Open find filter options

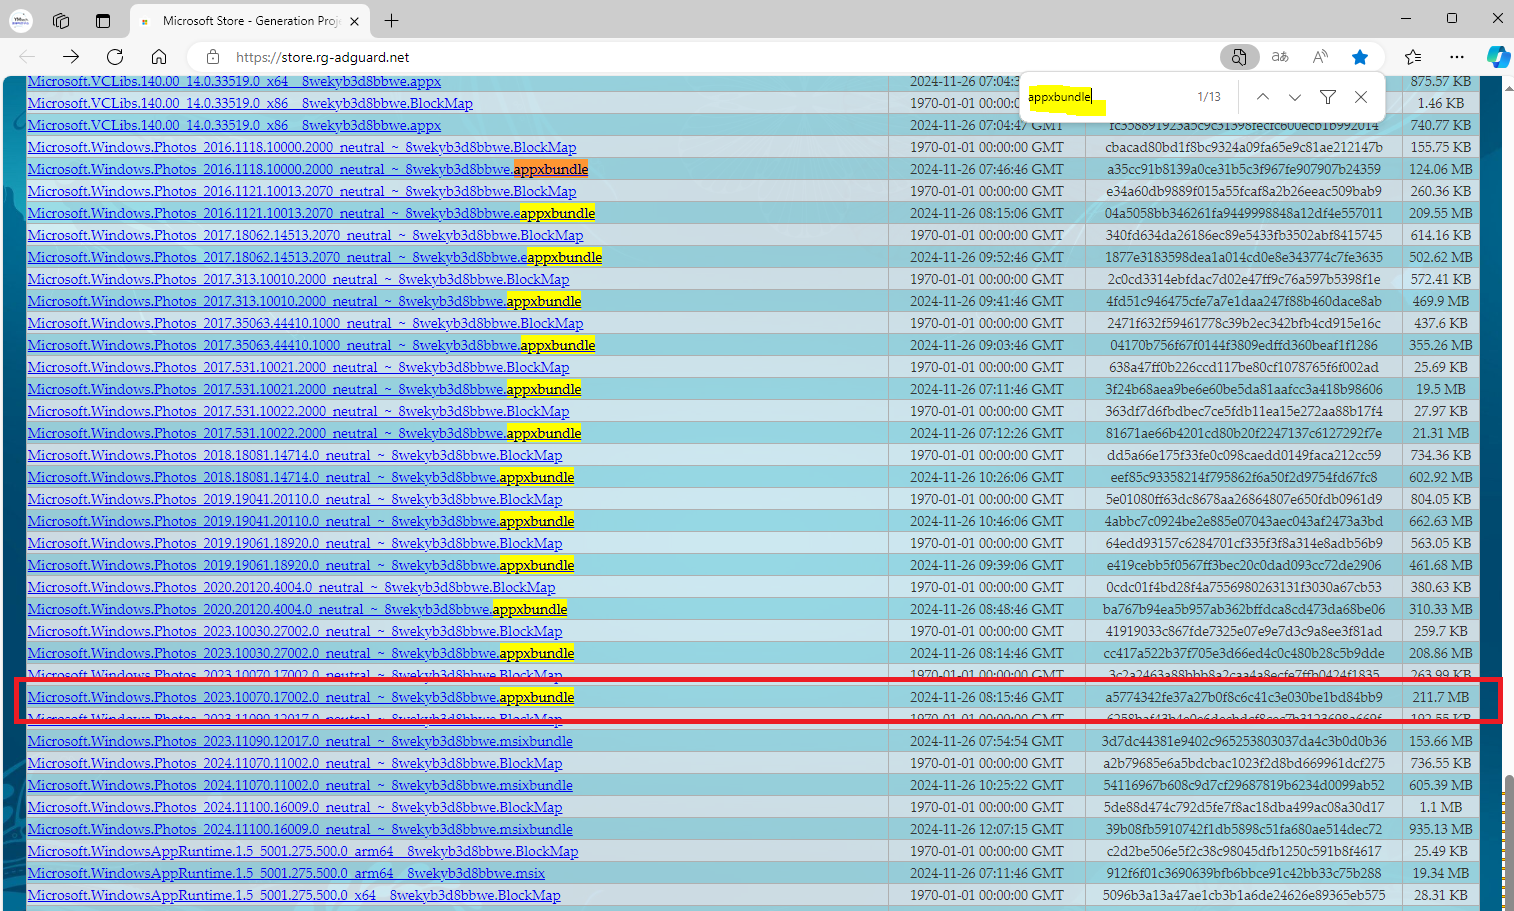[x=1328, y=97]
